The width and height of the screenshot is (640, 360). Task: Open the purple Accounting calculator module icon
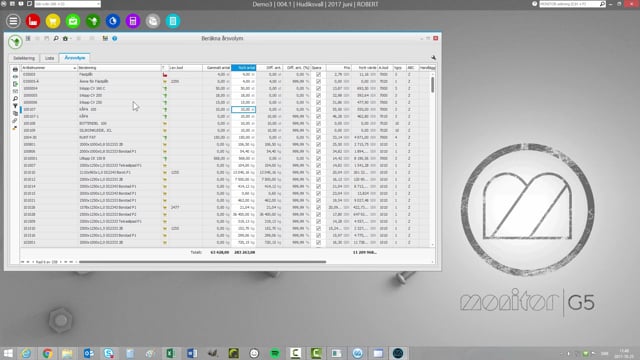pos(133,21)
